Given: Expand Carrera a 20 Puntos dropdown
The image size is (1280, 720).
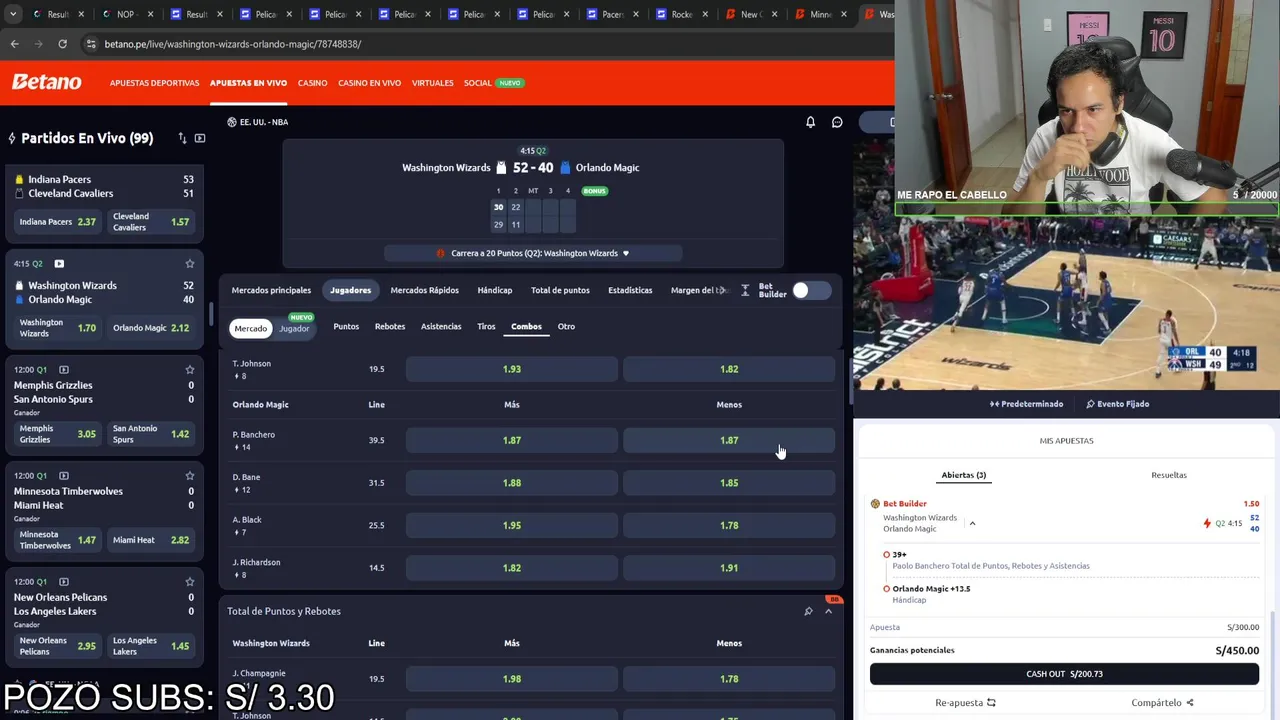Looking at the screenshot, I should [x=626, y=253].
